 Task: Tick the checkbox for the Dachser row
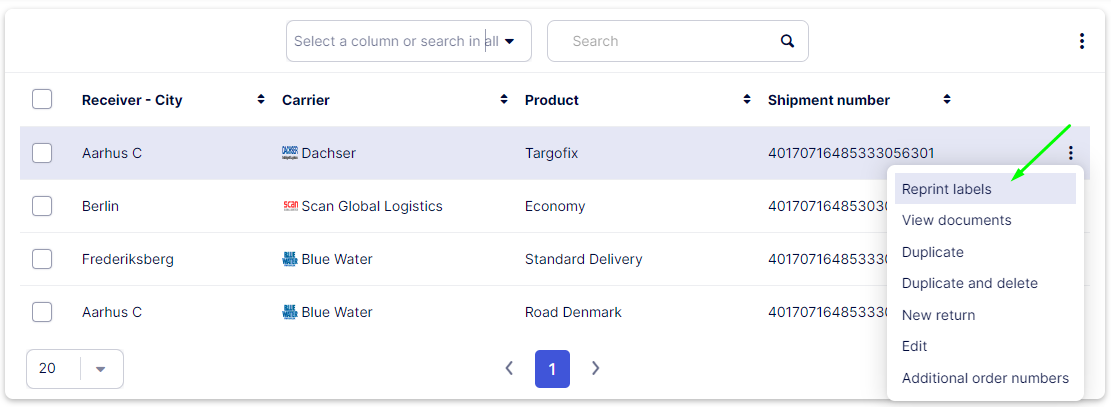click(x=42, y=153)
